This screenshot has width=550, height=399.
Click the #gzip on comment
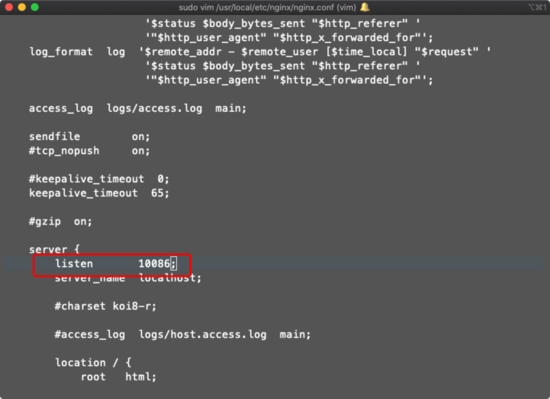click(x=60, y=222)
